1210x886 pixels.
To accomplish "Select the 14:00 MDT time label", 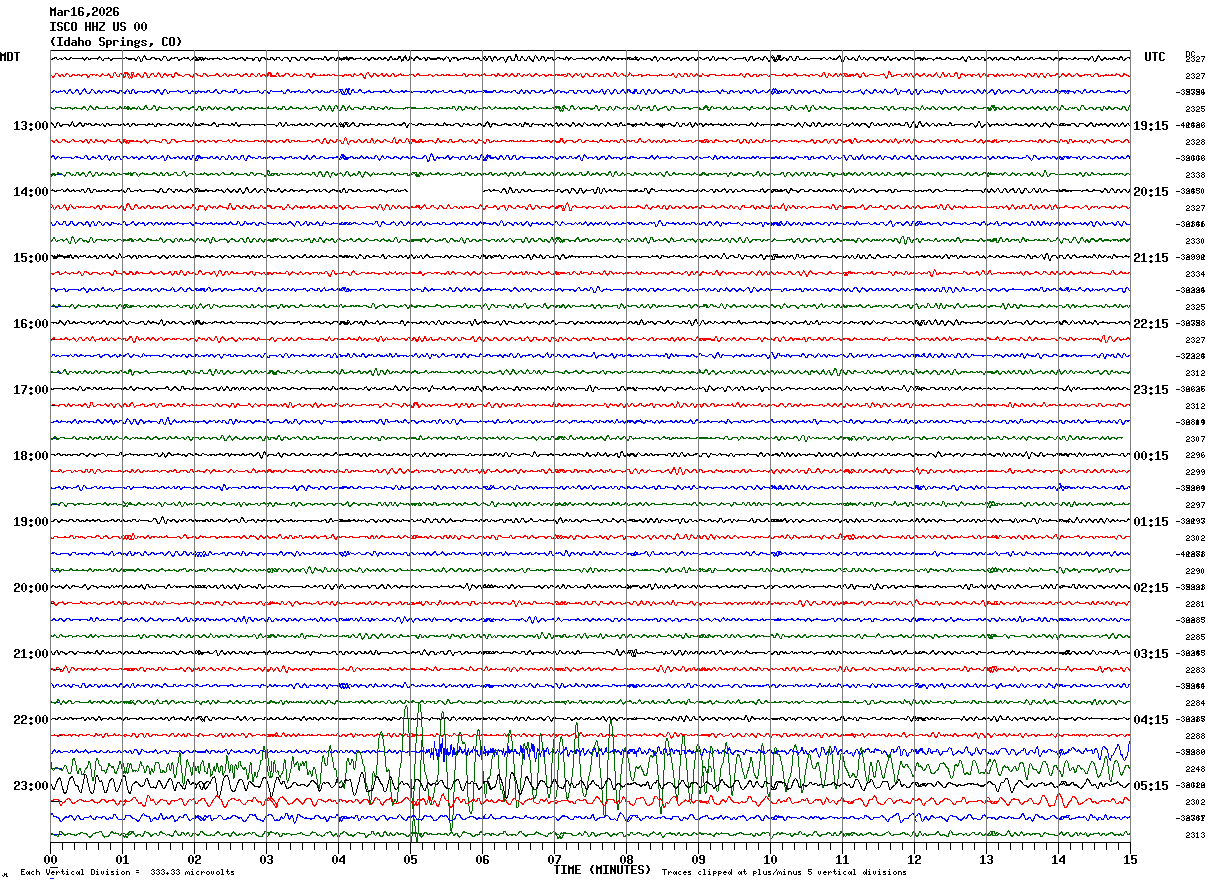I will [x=31, y=192].
